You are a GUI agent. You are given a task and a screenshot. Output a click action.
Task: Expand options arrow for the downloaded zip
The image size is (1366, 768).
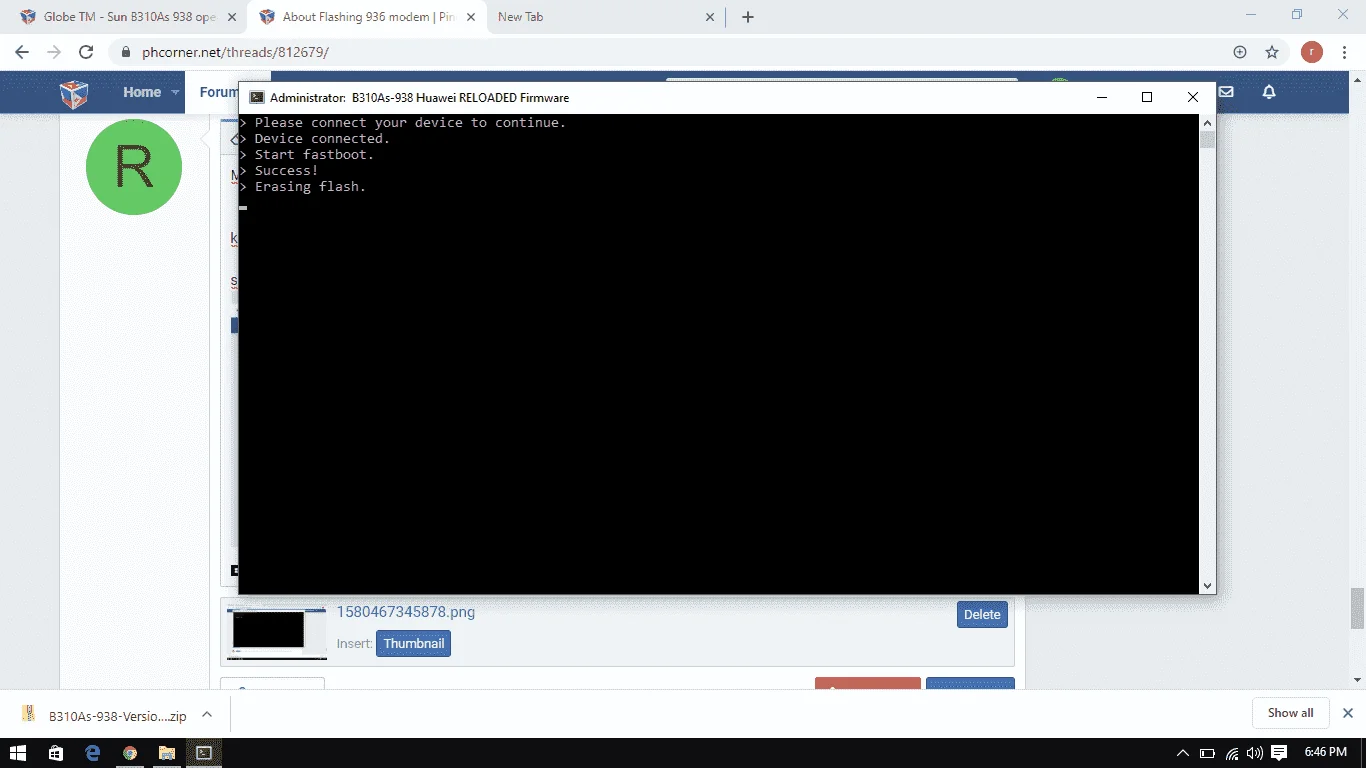click(207, 715)
